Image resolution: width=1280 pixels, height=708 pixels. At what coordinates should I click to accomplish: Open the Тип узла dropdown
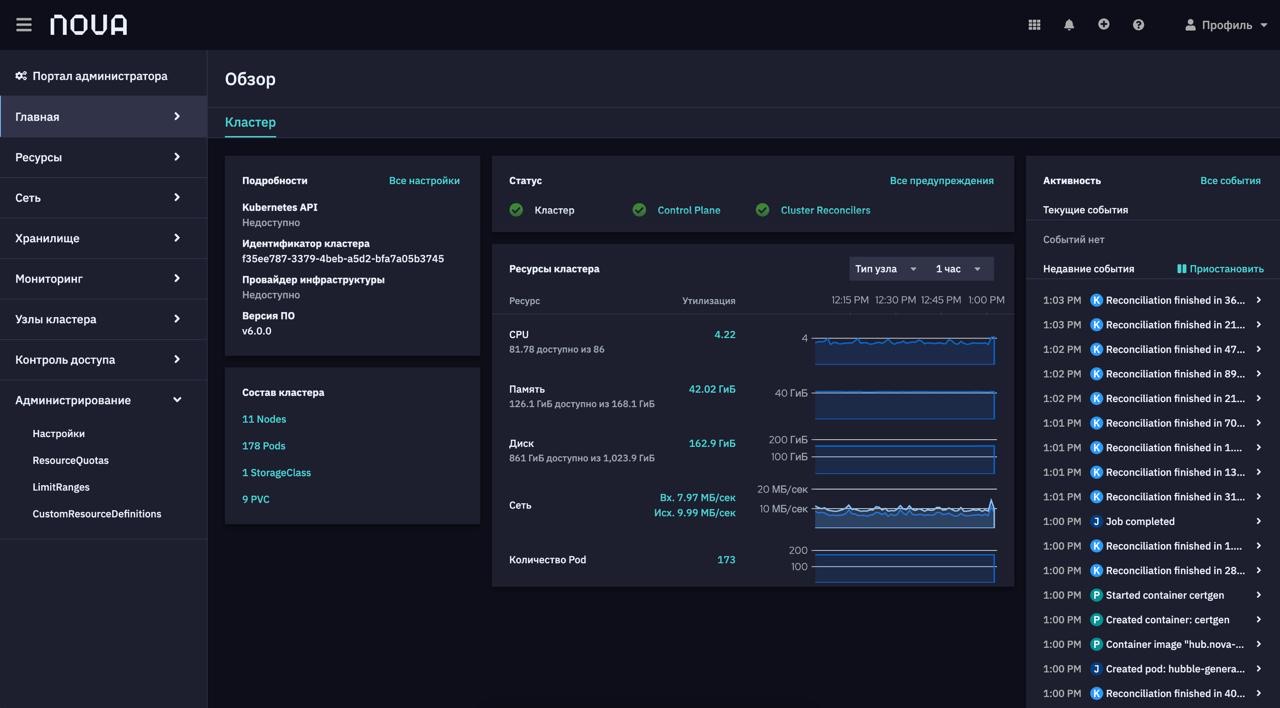[885, 269]
